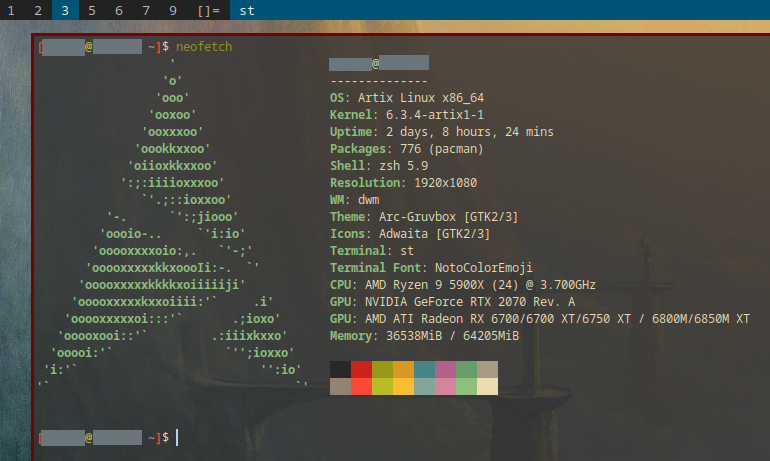The width and height of the screenshot is (770, 461).
Task: Click the light green block, bottom row
Action: click(467, 386)
